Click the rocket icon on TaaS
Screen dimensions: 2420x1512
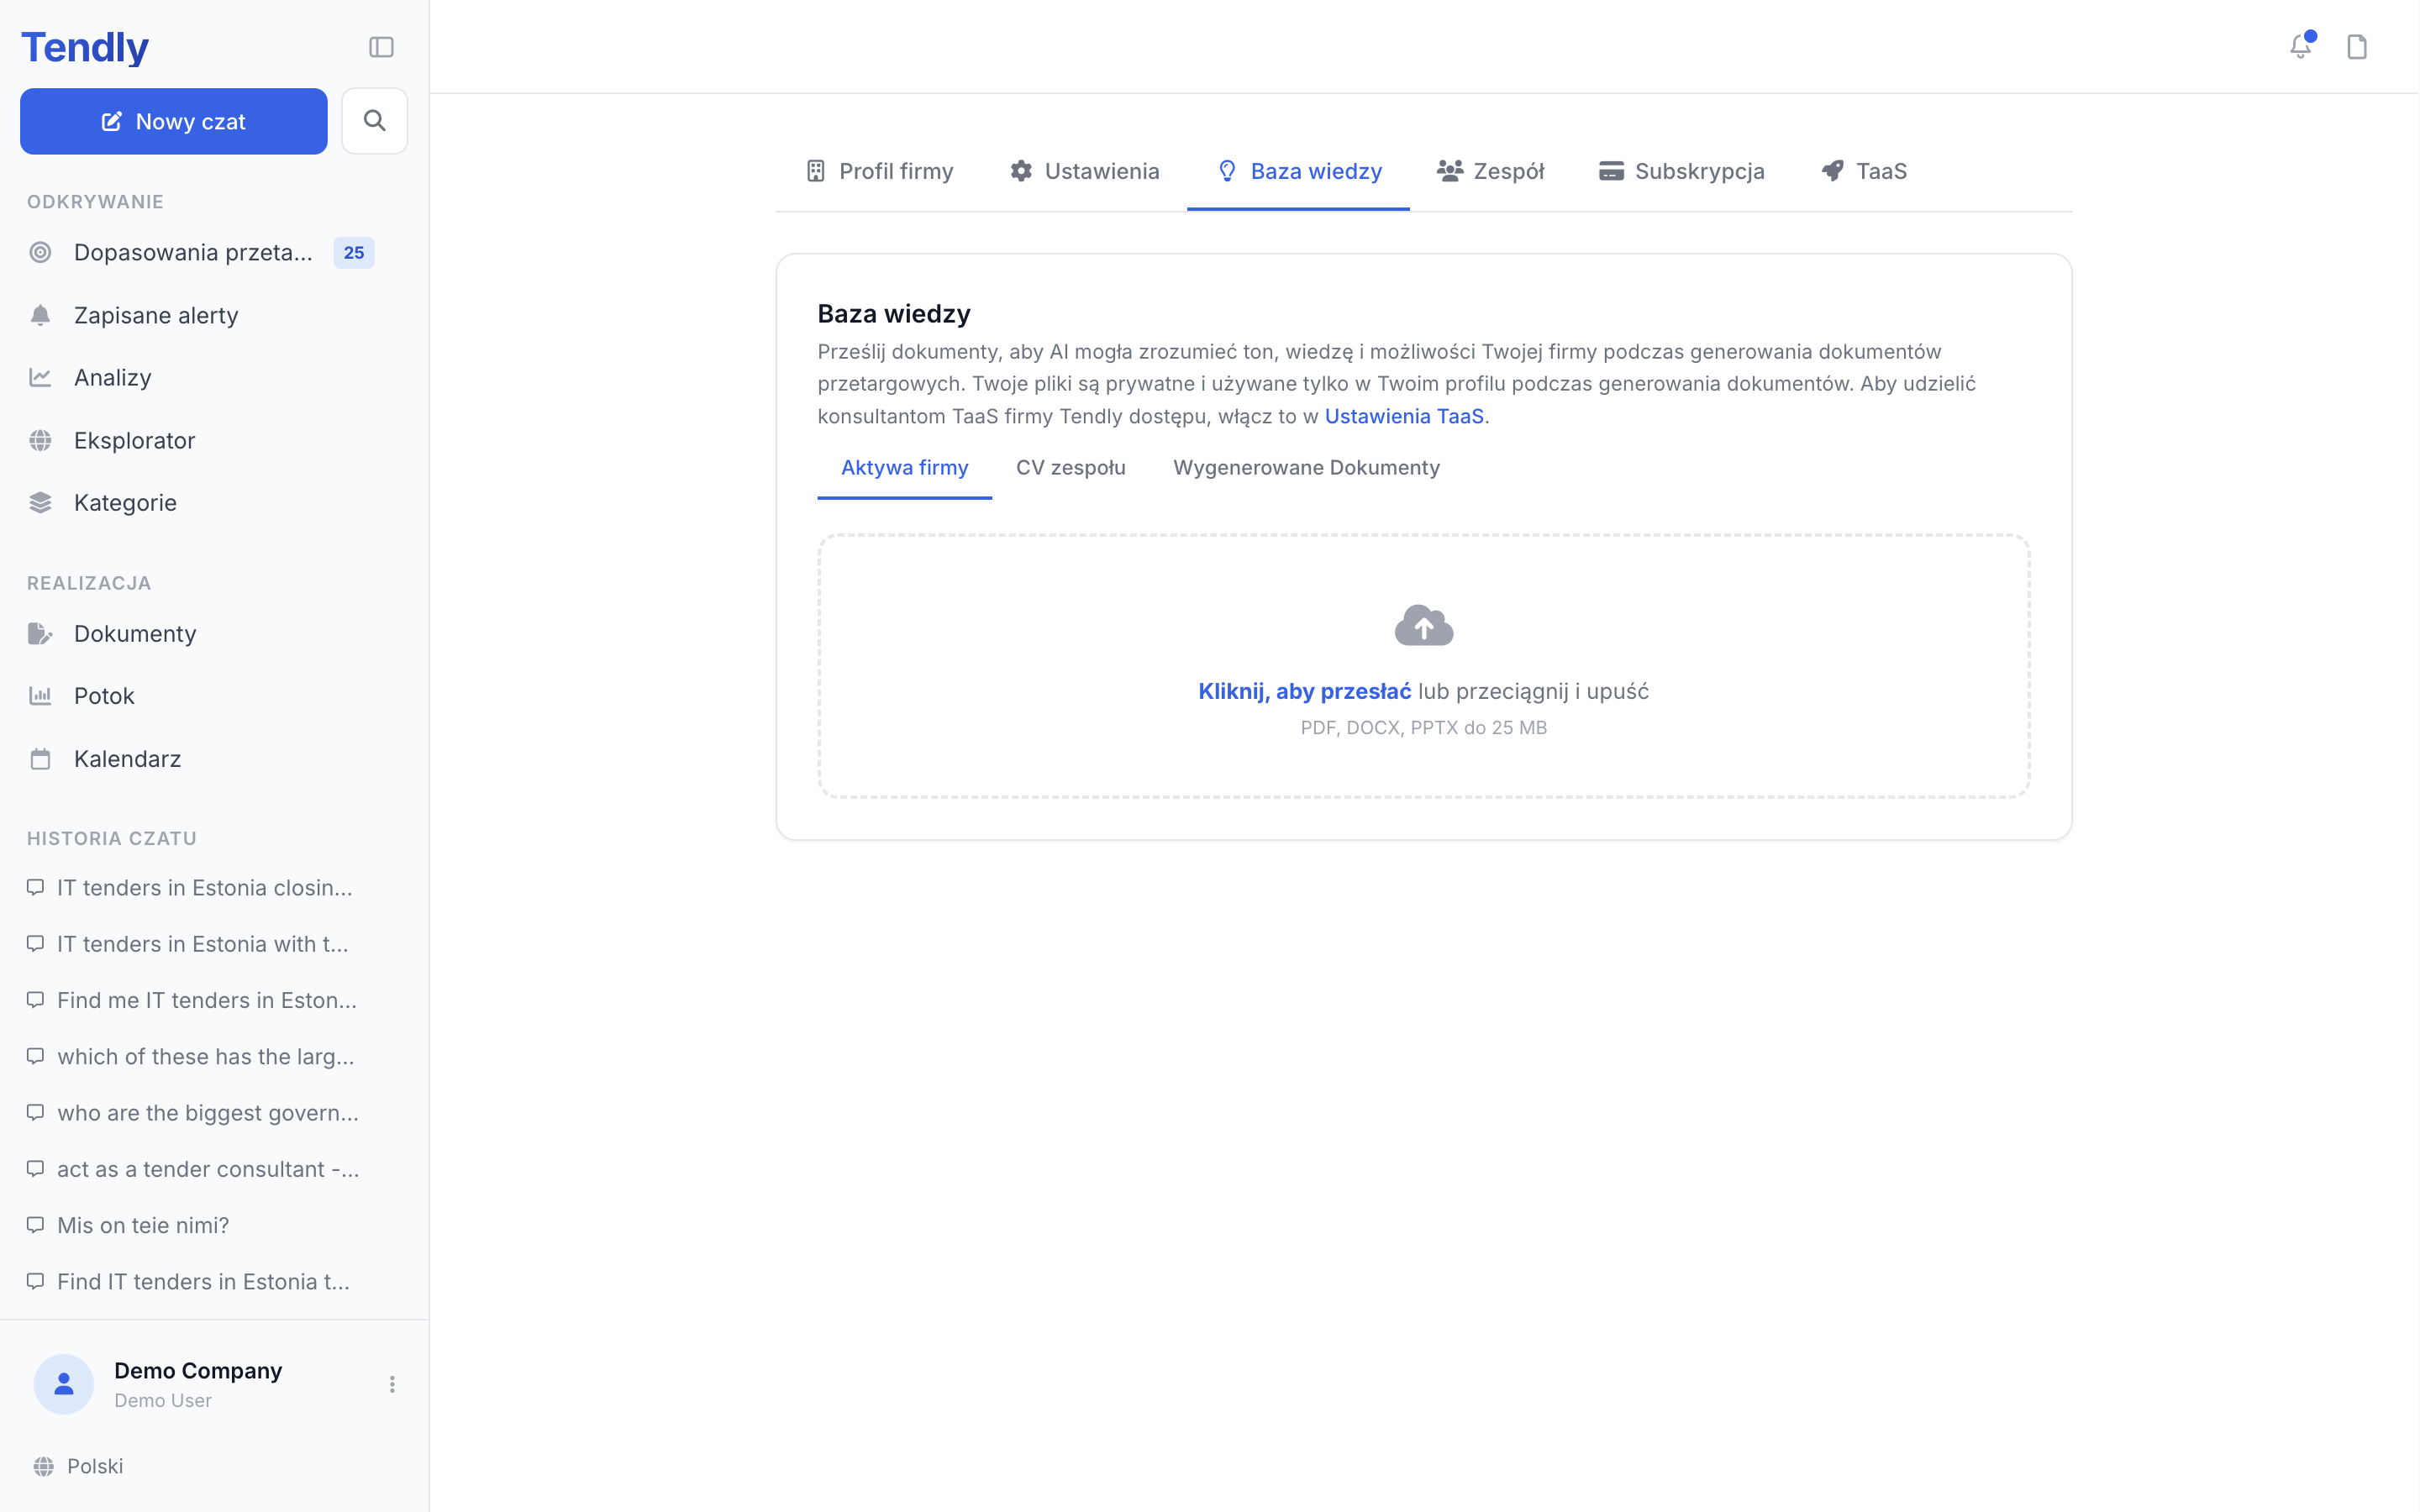[1832, 171]
